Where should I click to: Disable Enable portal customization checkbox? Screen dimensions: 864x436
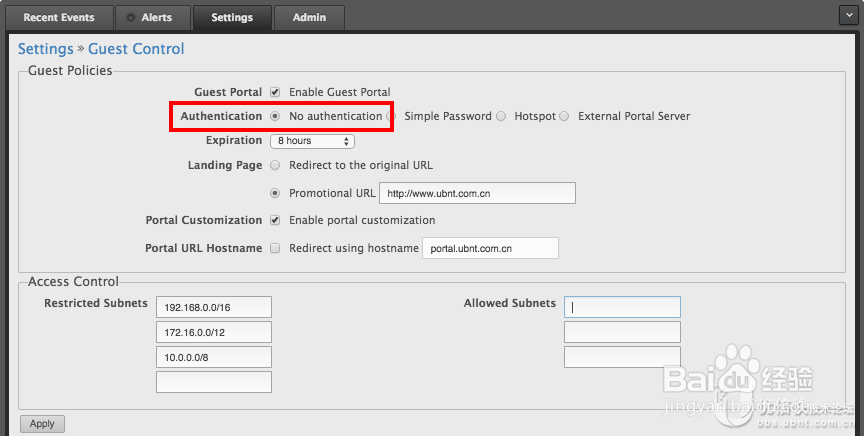coord(275,220)
